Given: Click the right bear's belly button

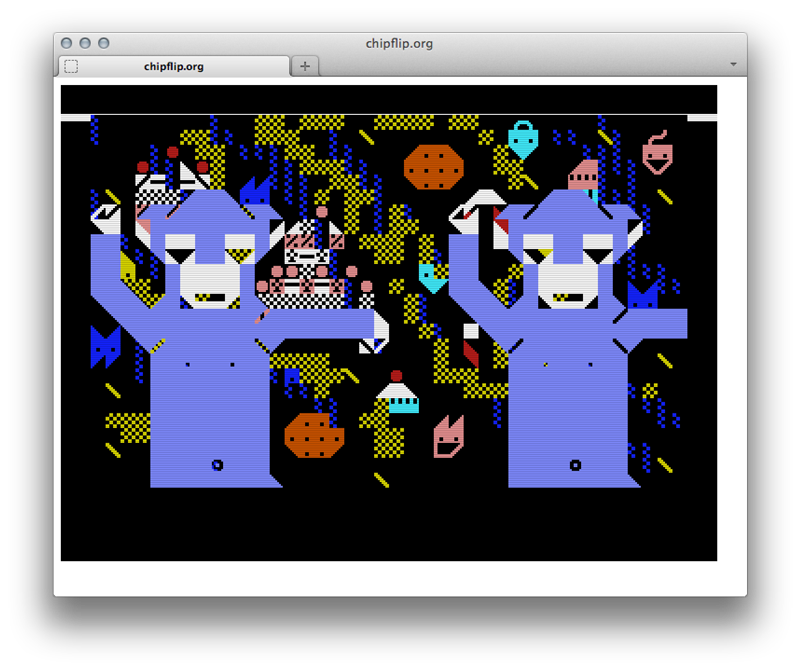Looking at the screenshot, I should point(575,465).
